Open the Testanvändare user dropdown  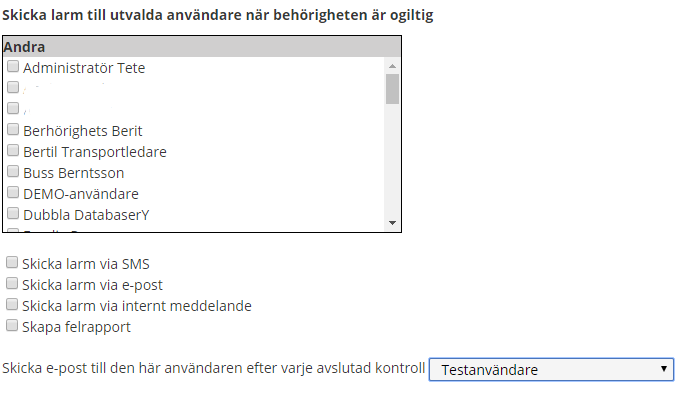click(550, 370)
